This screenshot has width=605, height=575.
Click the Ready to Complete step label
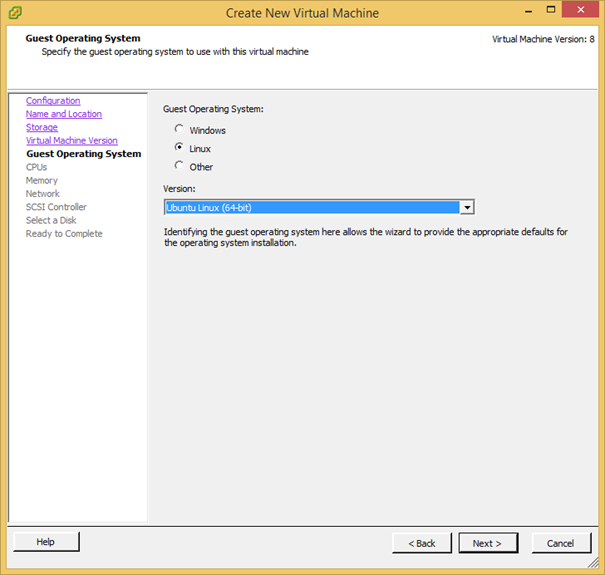(x=64, y=233)
